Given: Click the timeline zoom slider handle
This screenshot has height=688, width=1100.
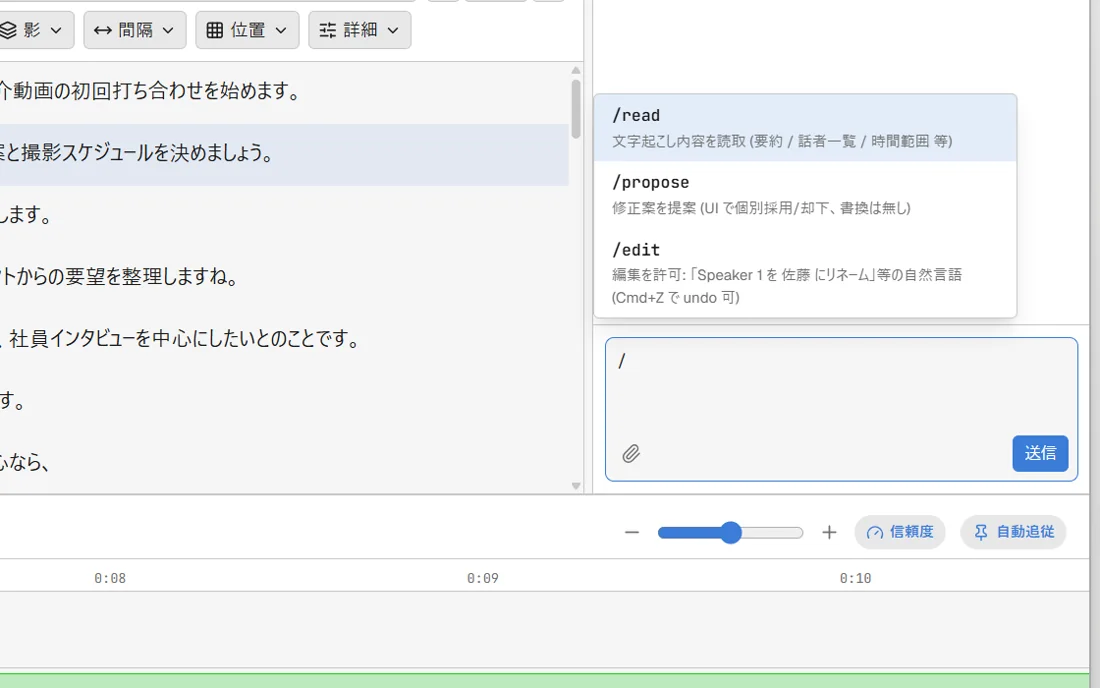Looking at the screenshot, I should [730, 532].
